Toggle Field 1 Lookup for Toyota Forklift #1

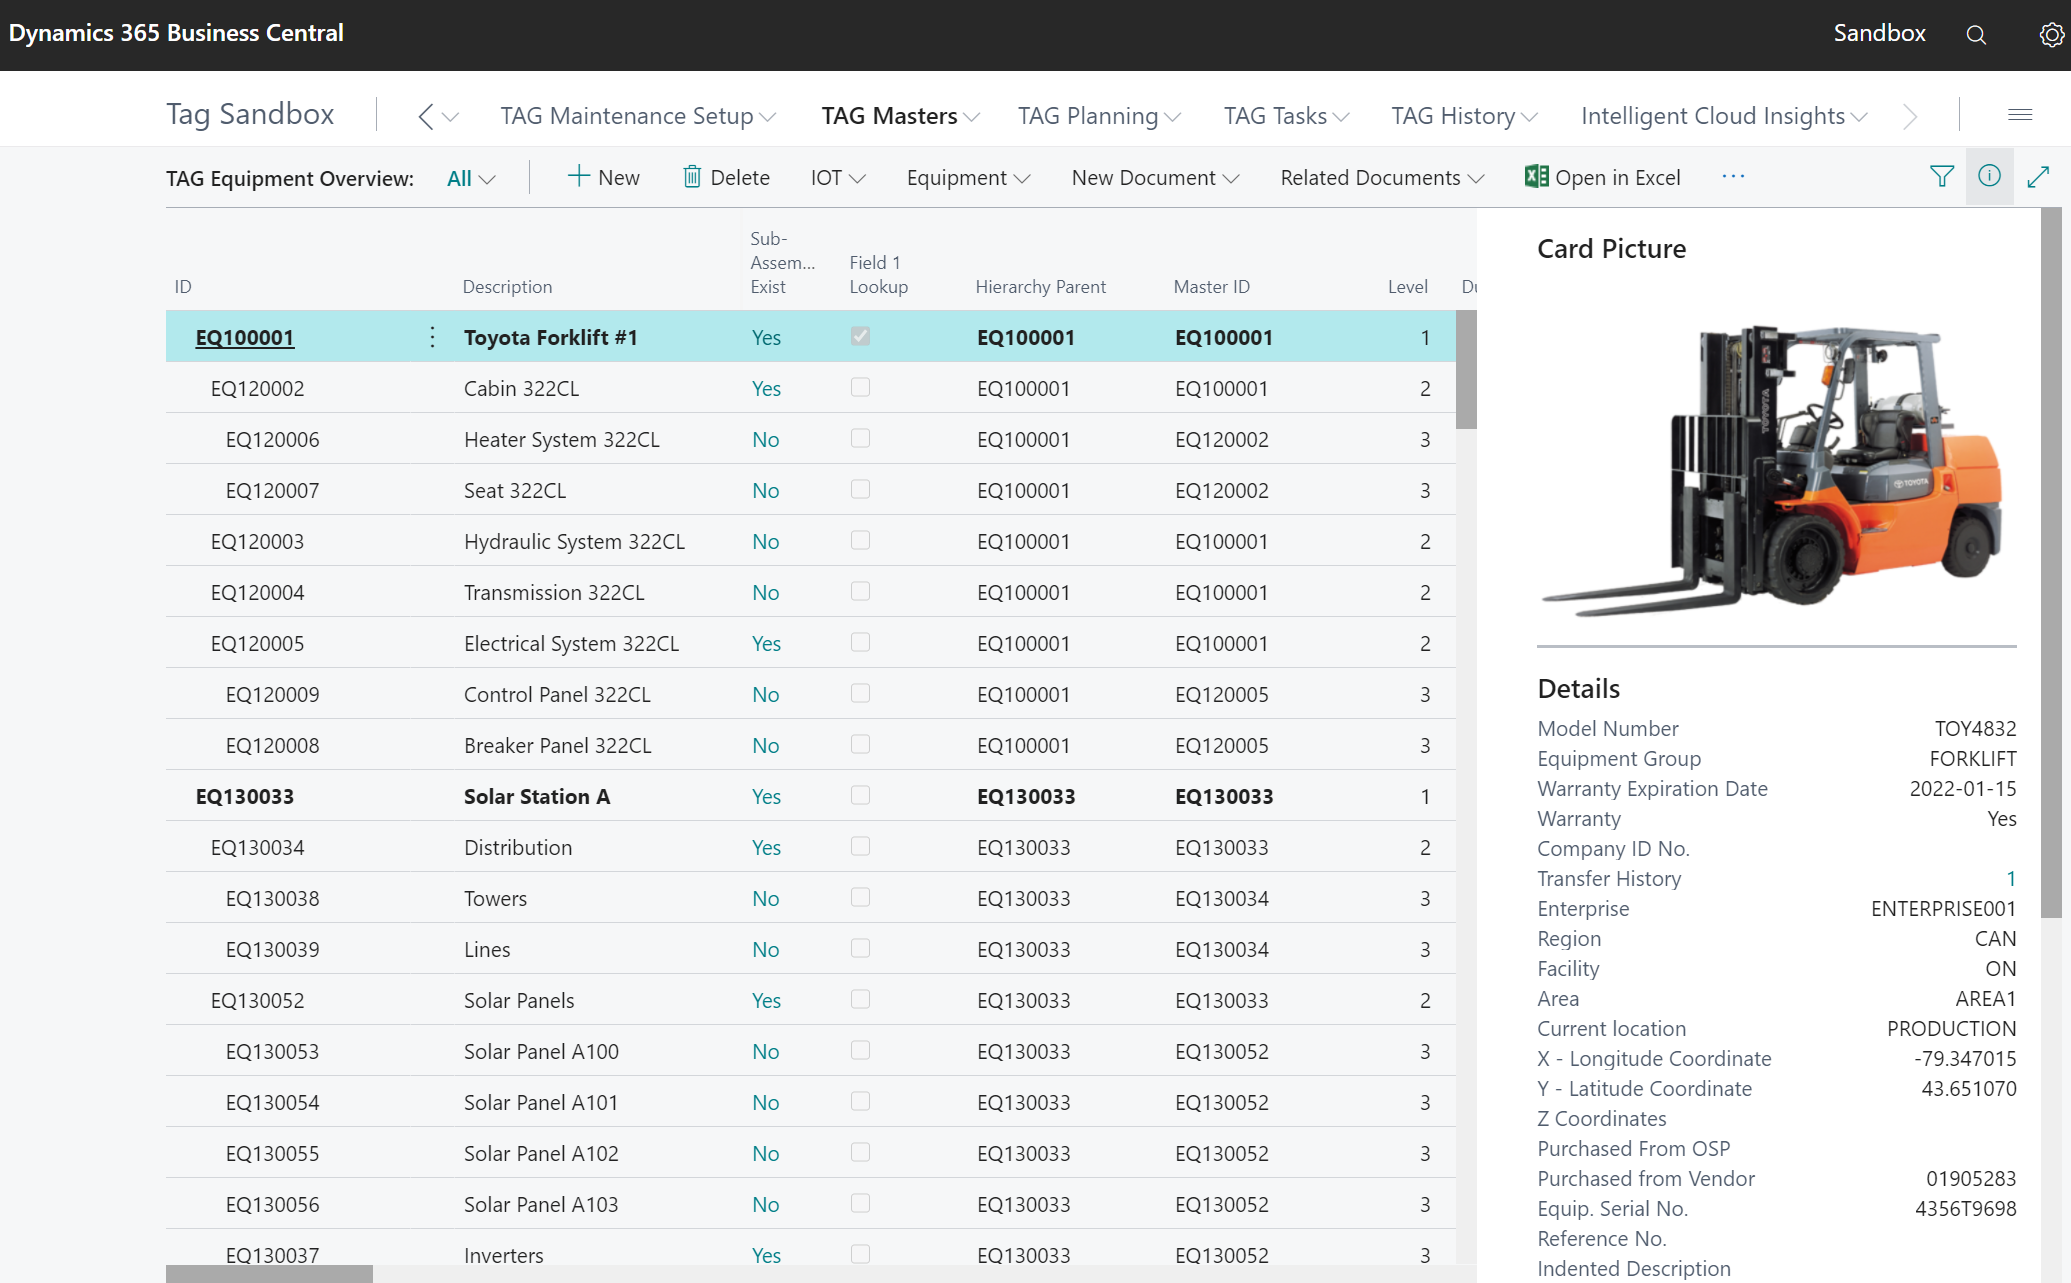[860, 336]
